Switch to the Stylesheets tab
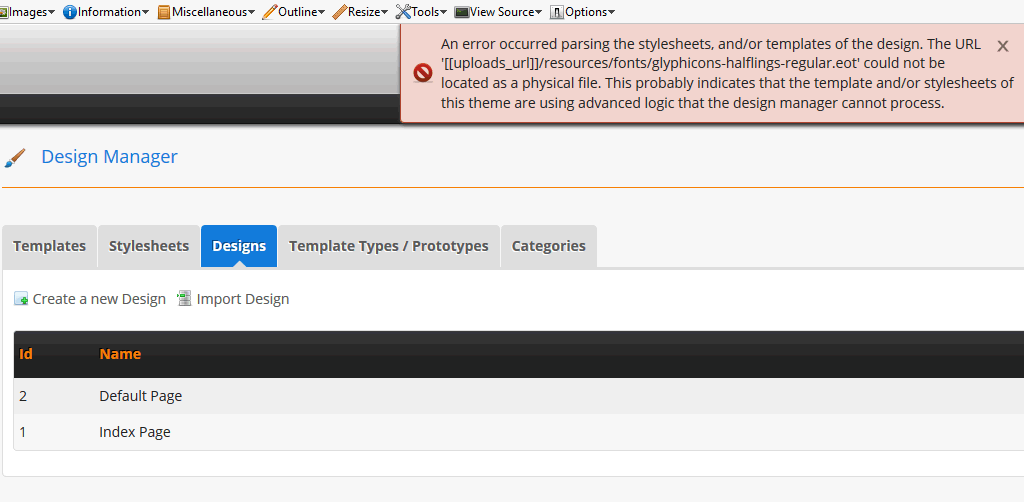 [x=149, y=246]
